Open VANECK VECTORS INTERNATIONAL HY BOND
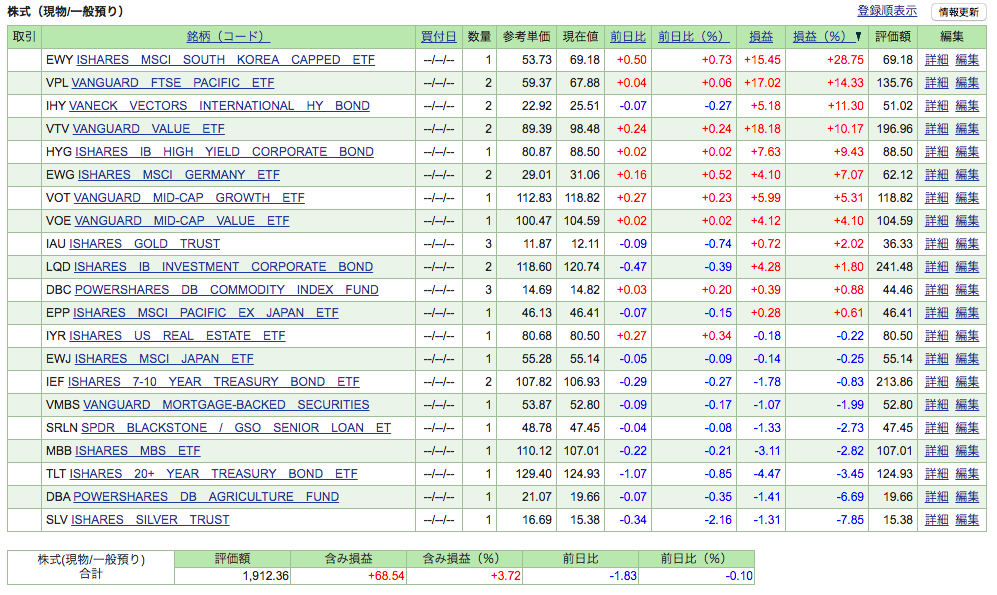The width and height of the screenshot is (997, 595). point(219,106)
